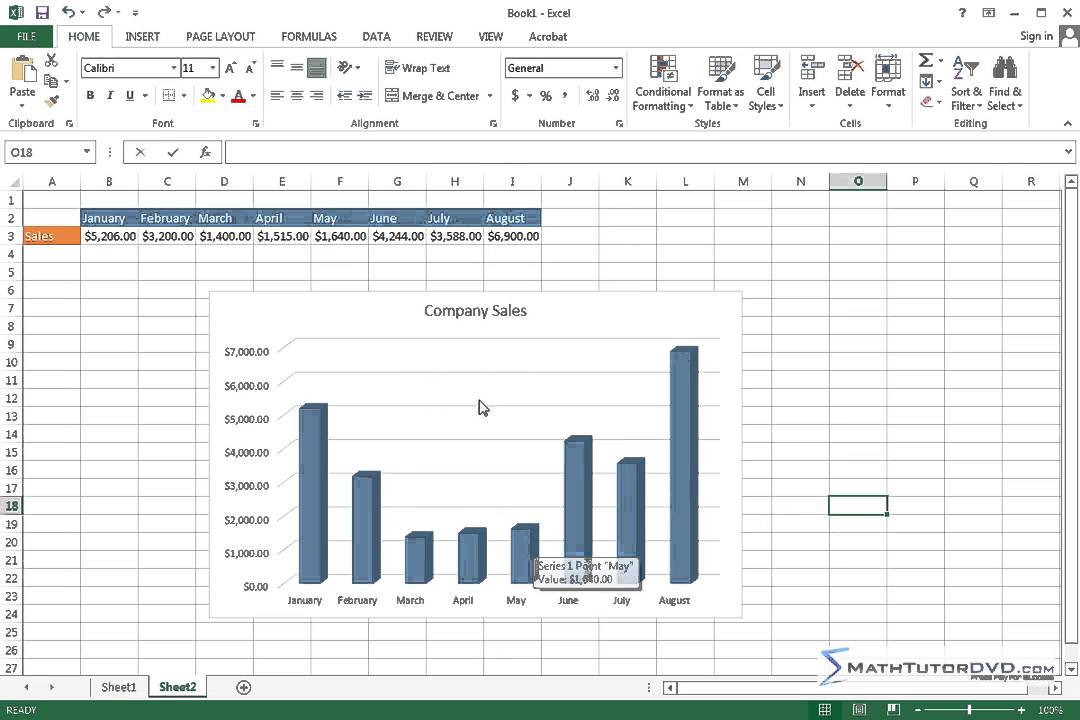The height and width of the screenshot is (720, 1080).
Task: Switch to the DATA tab
Action: [x=376, y=37]
